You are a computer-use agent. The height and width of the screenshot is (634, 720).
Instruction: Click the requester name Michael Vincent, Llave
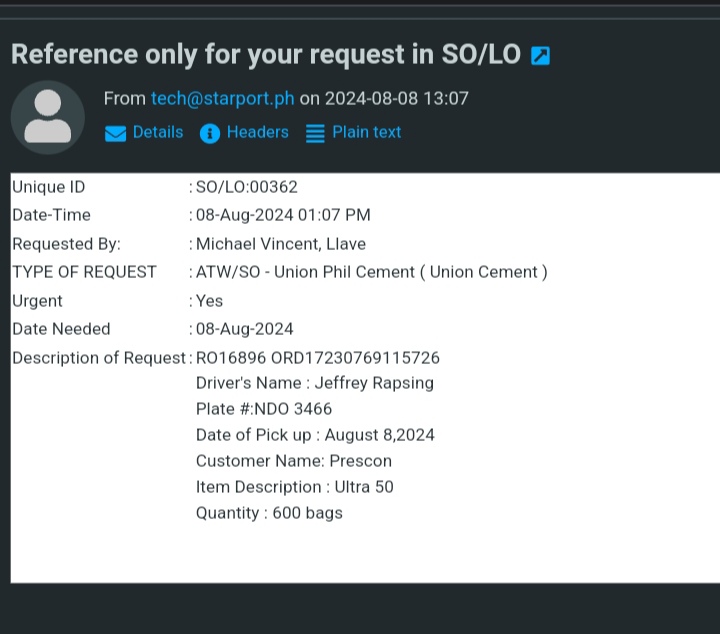[281, 244]
